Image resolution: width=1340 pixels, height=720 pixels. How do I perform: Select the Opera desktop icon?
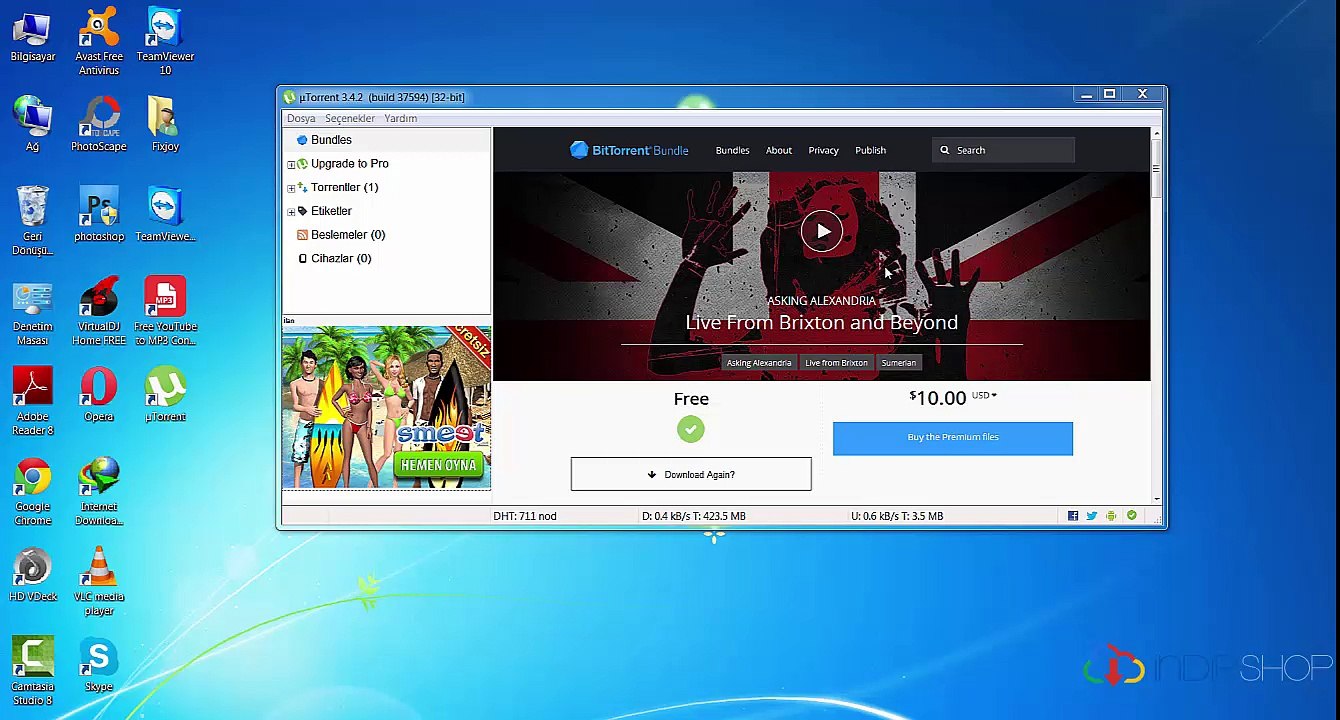coord(99,395)
